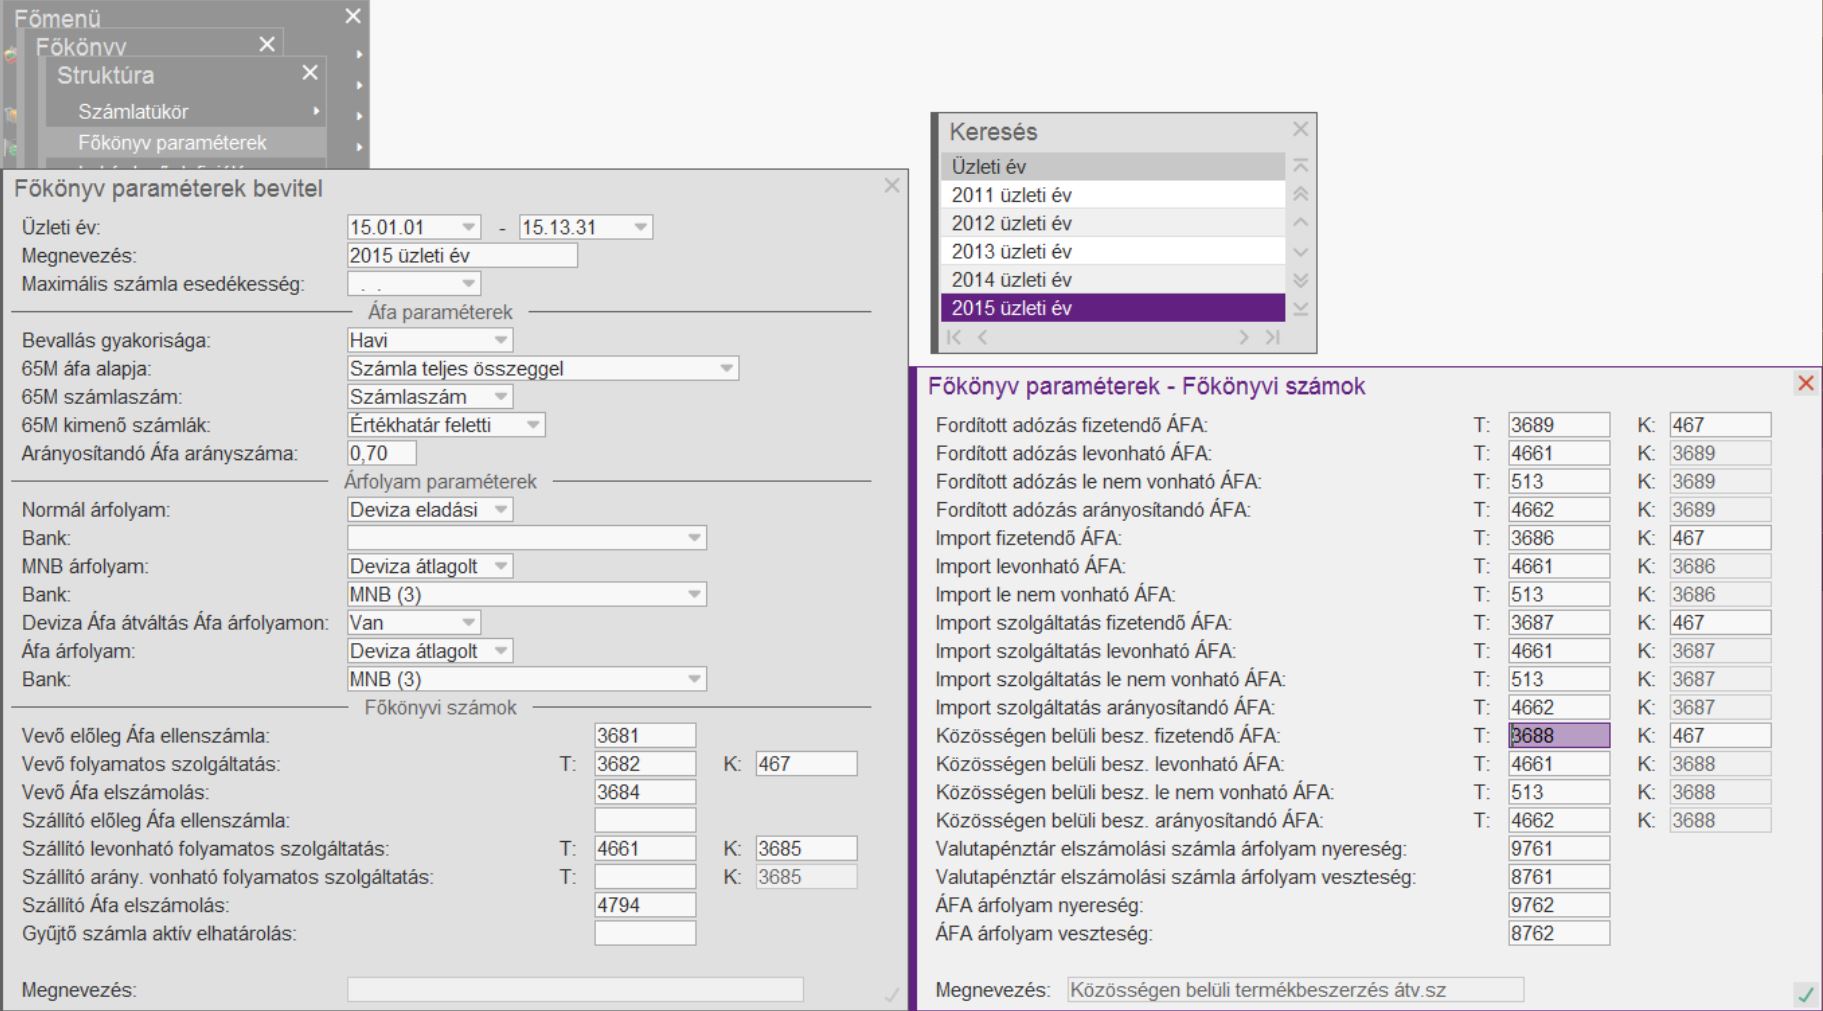Image resolution: width=1823 pixels, height=1011 pixels.
Task: Confirm Főkönyvi számok with green checkmark
Action: (1805, 994)
